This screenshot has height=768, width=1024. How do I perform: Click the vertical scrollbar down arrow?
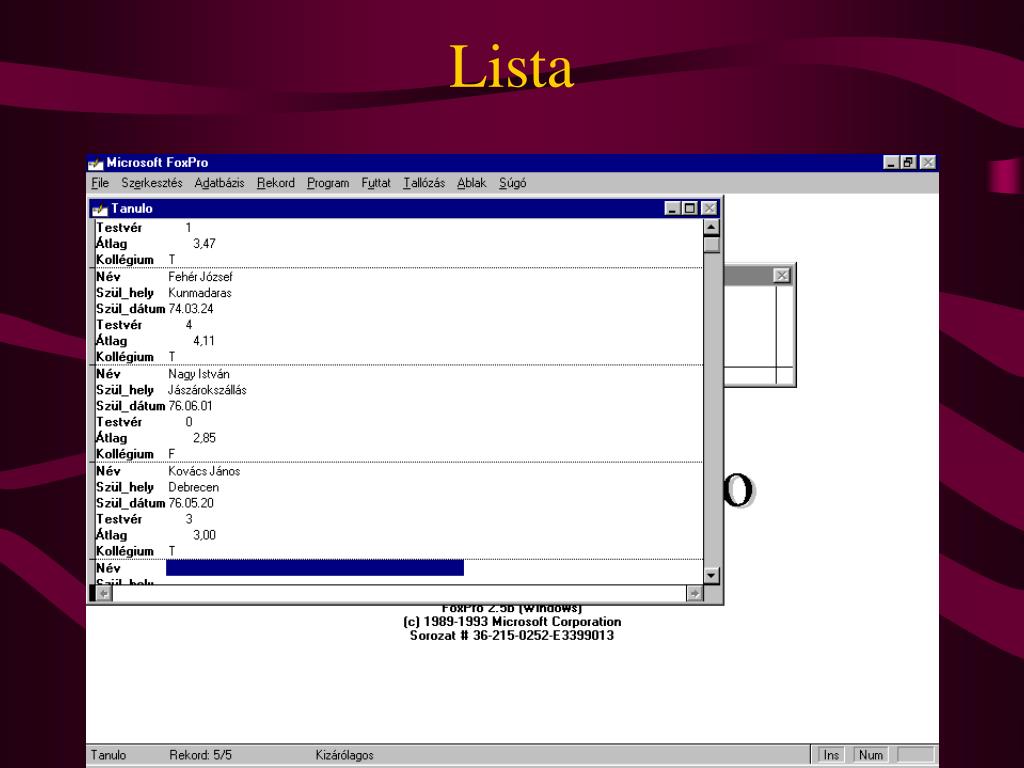pos(712,575)
